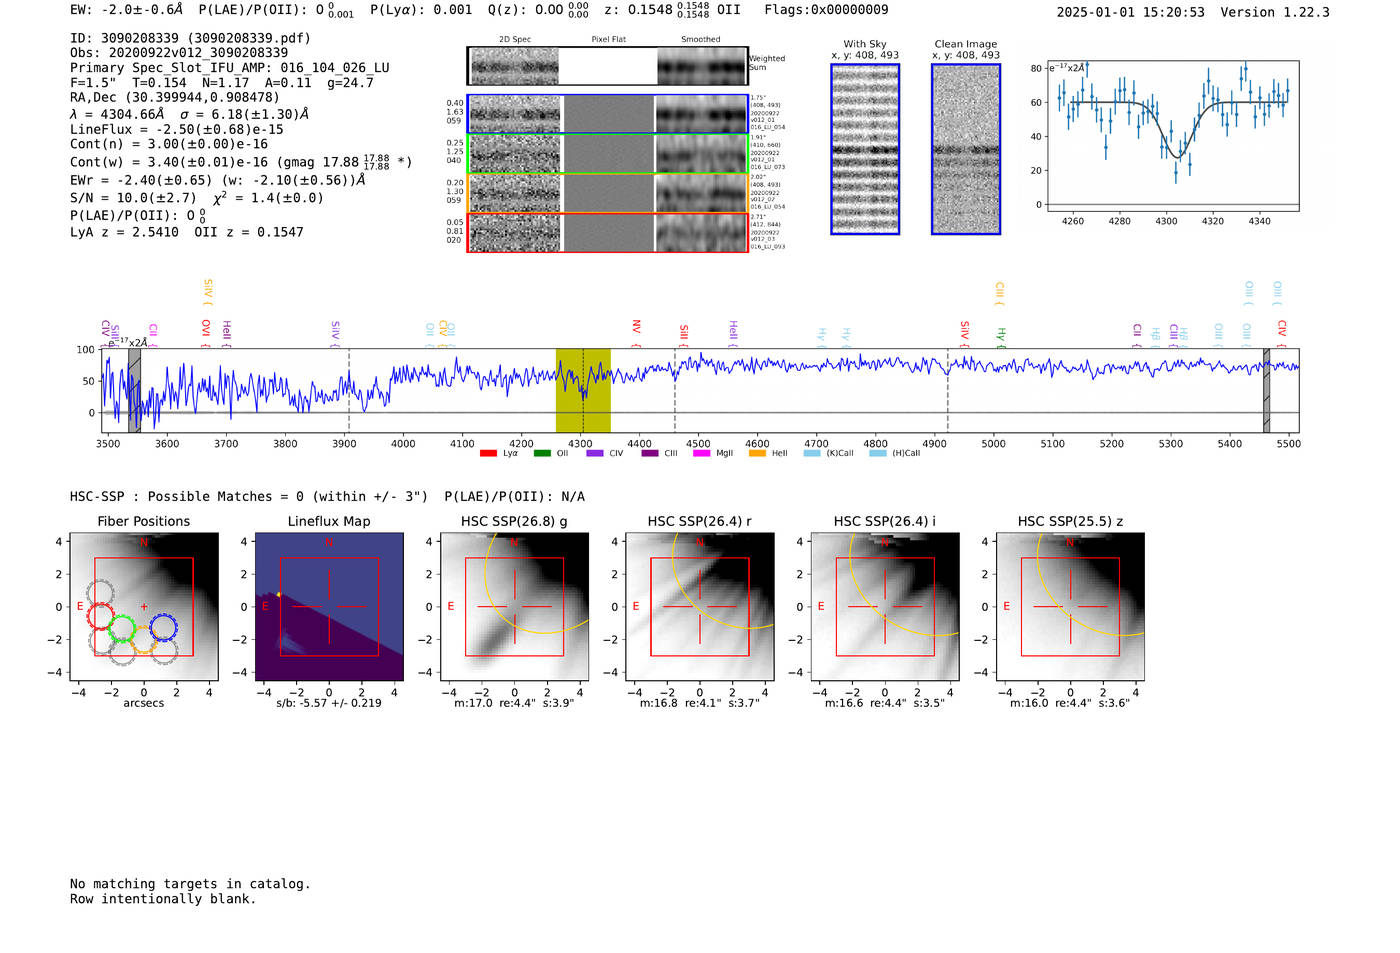1400x953 pixels.
Task: Click the 'ID: 3090208339' line
Action: coord(190,38)
